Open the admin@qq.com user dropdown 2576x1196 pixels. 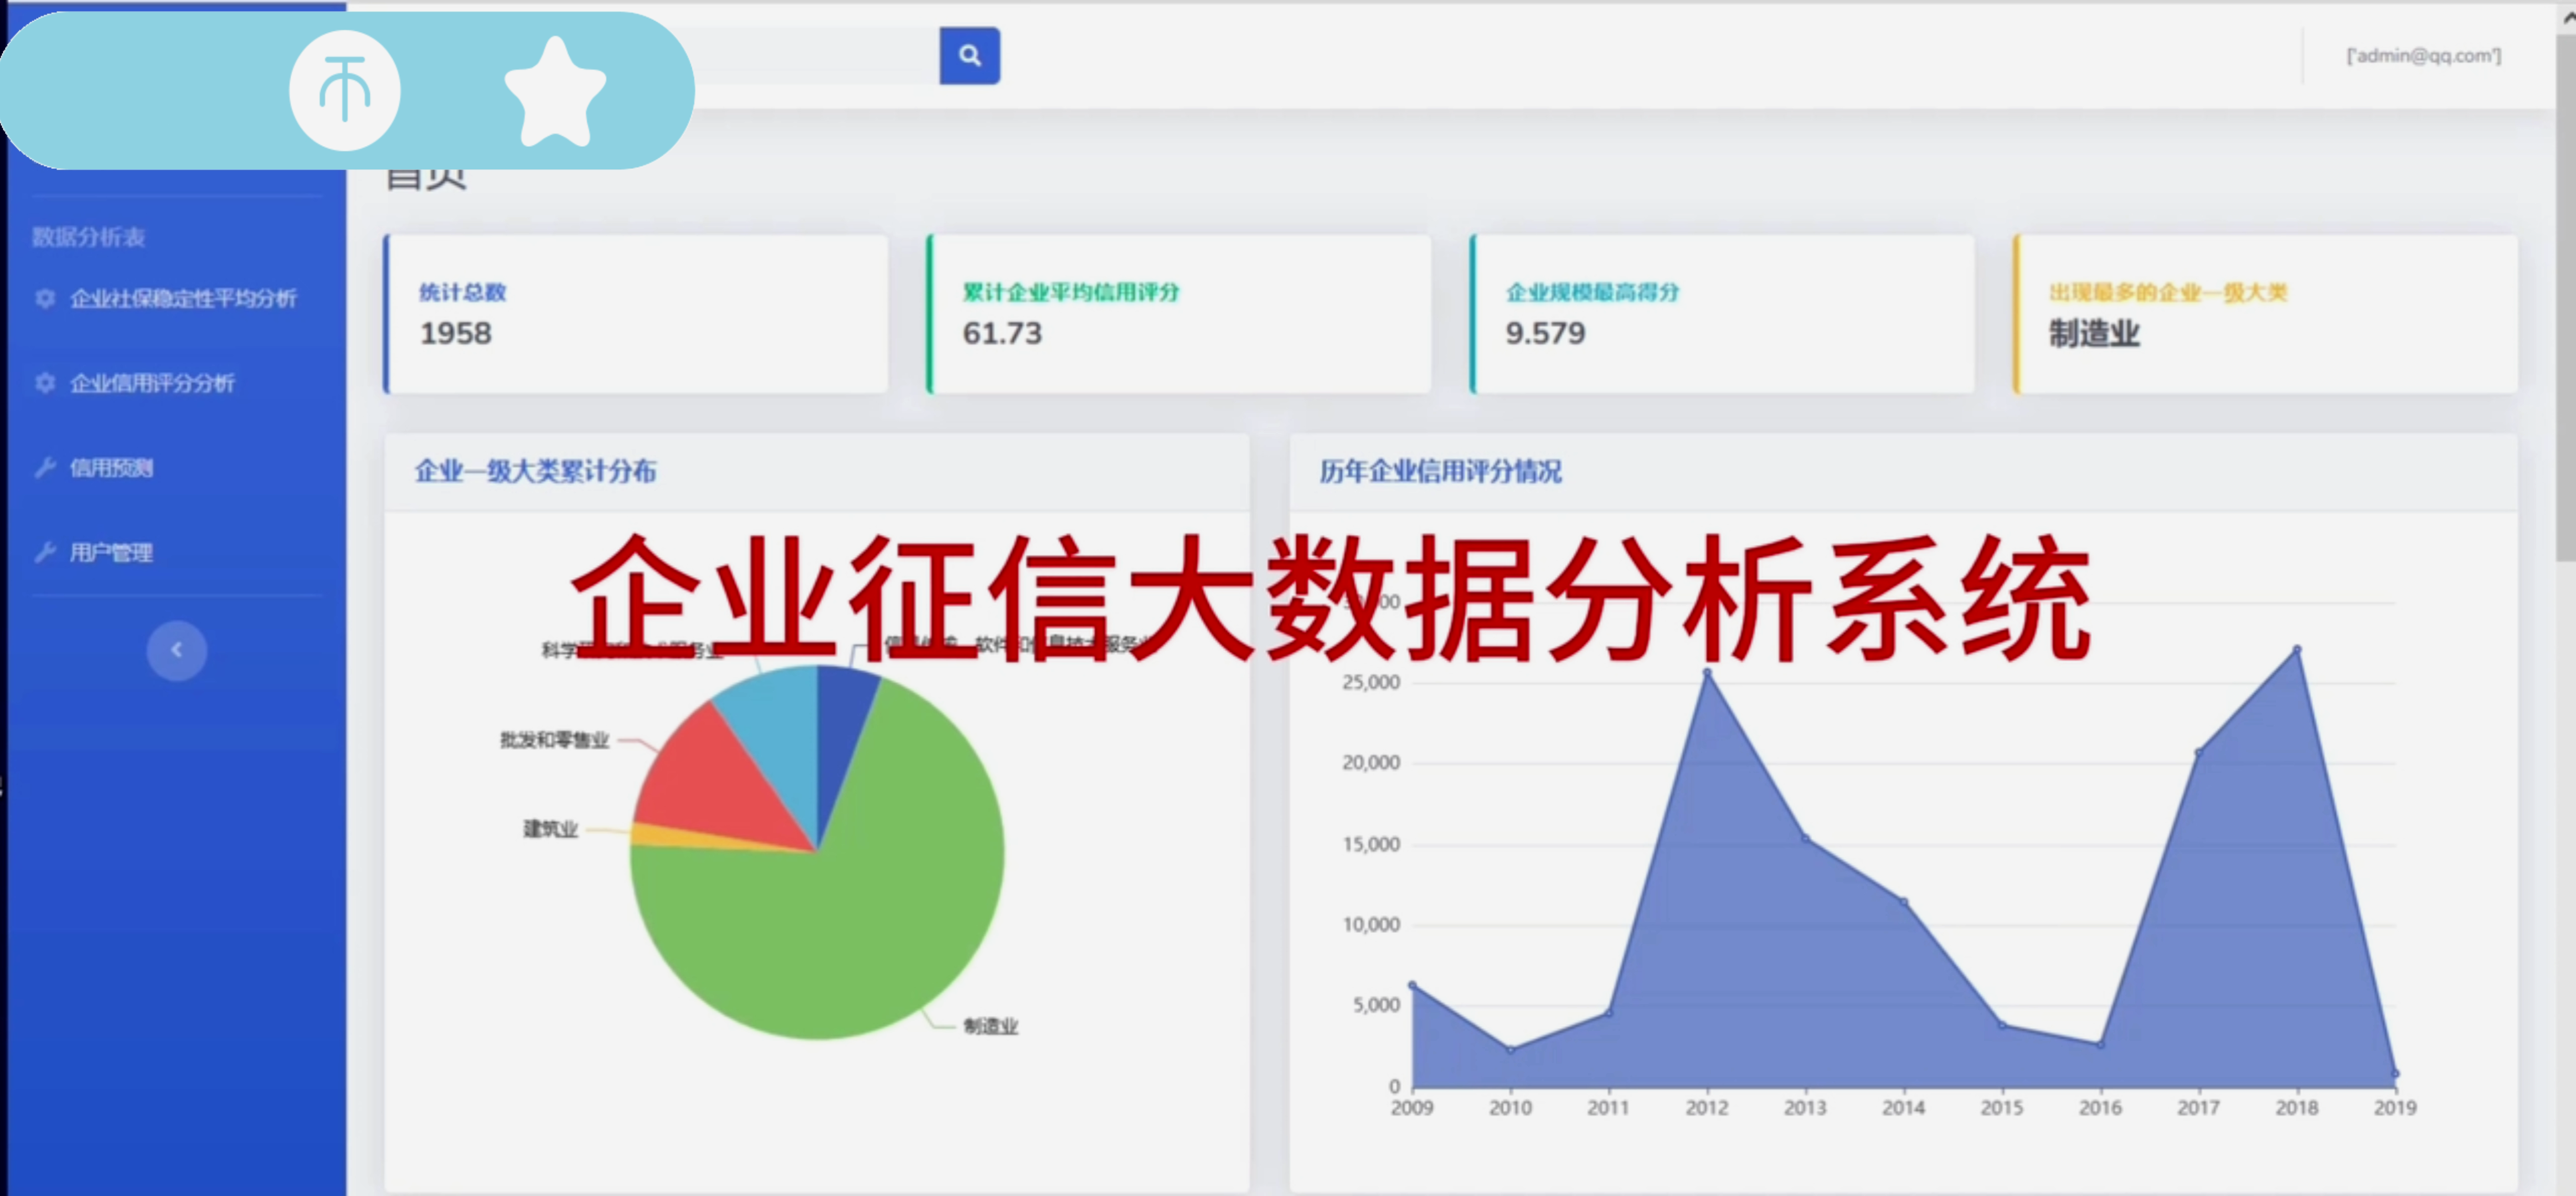(2423, 56)
